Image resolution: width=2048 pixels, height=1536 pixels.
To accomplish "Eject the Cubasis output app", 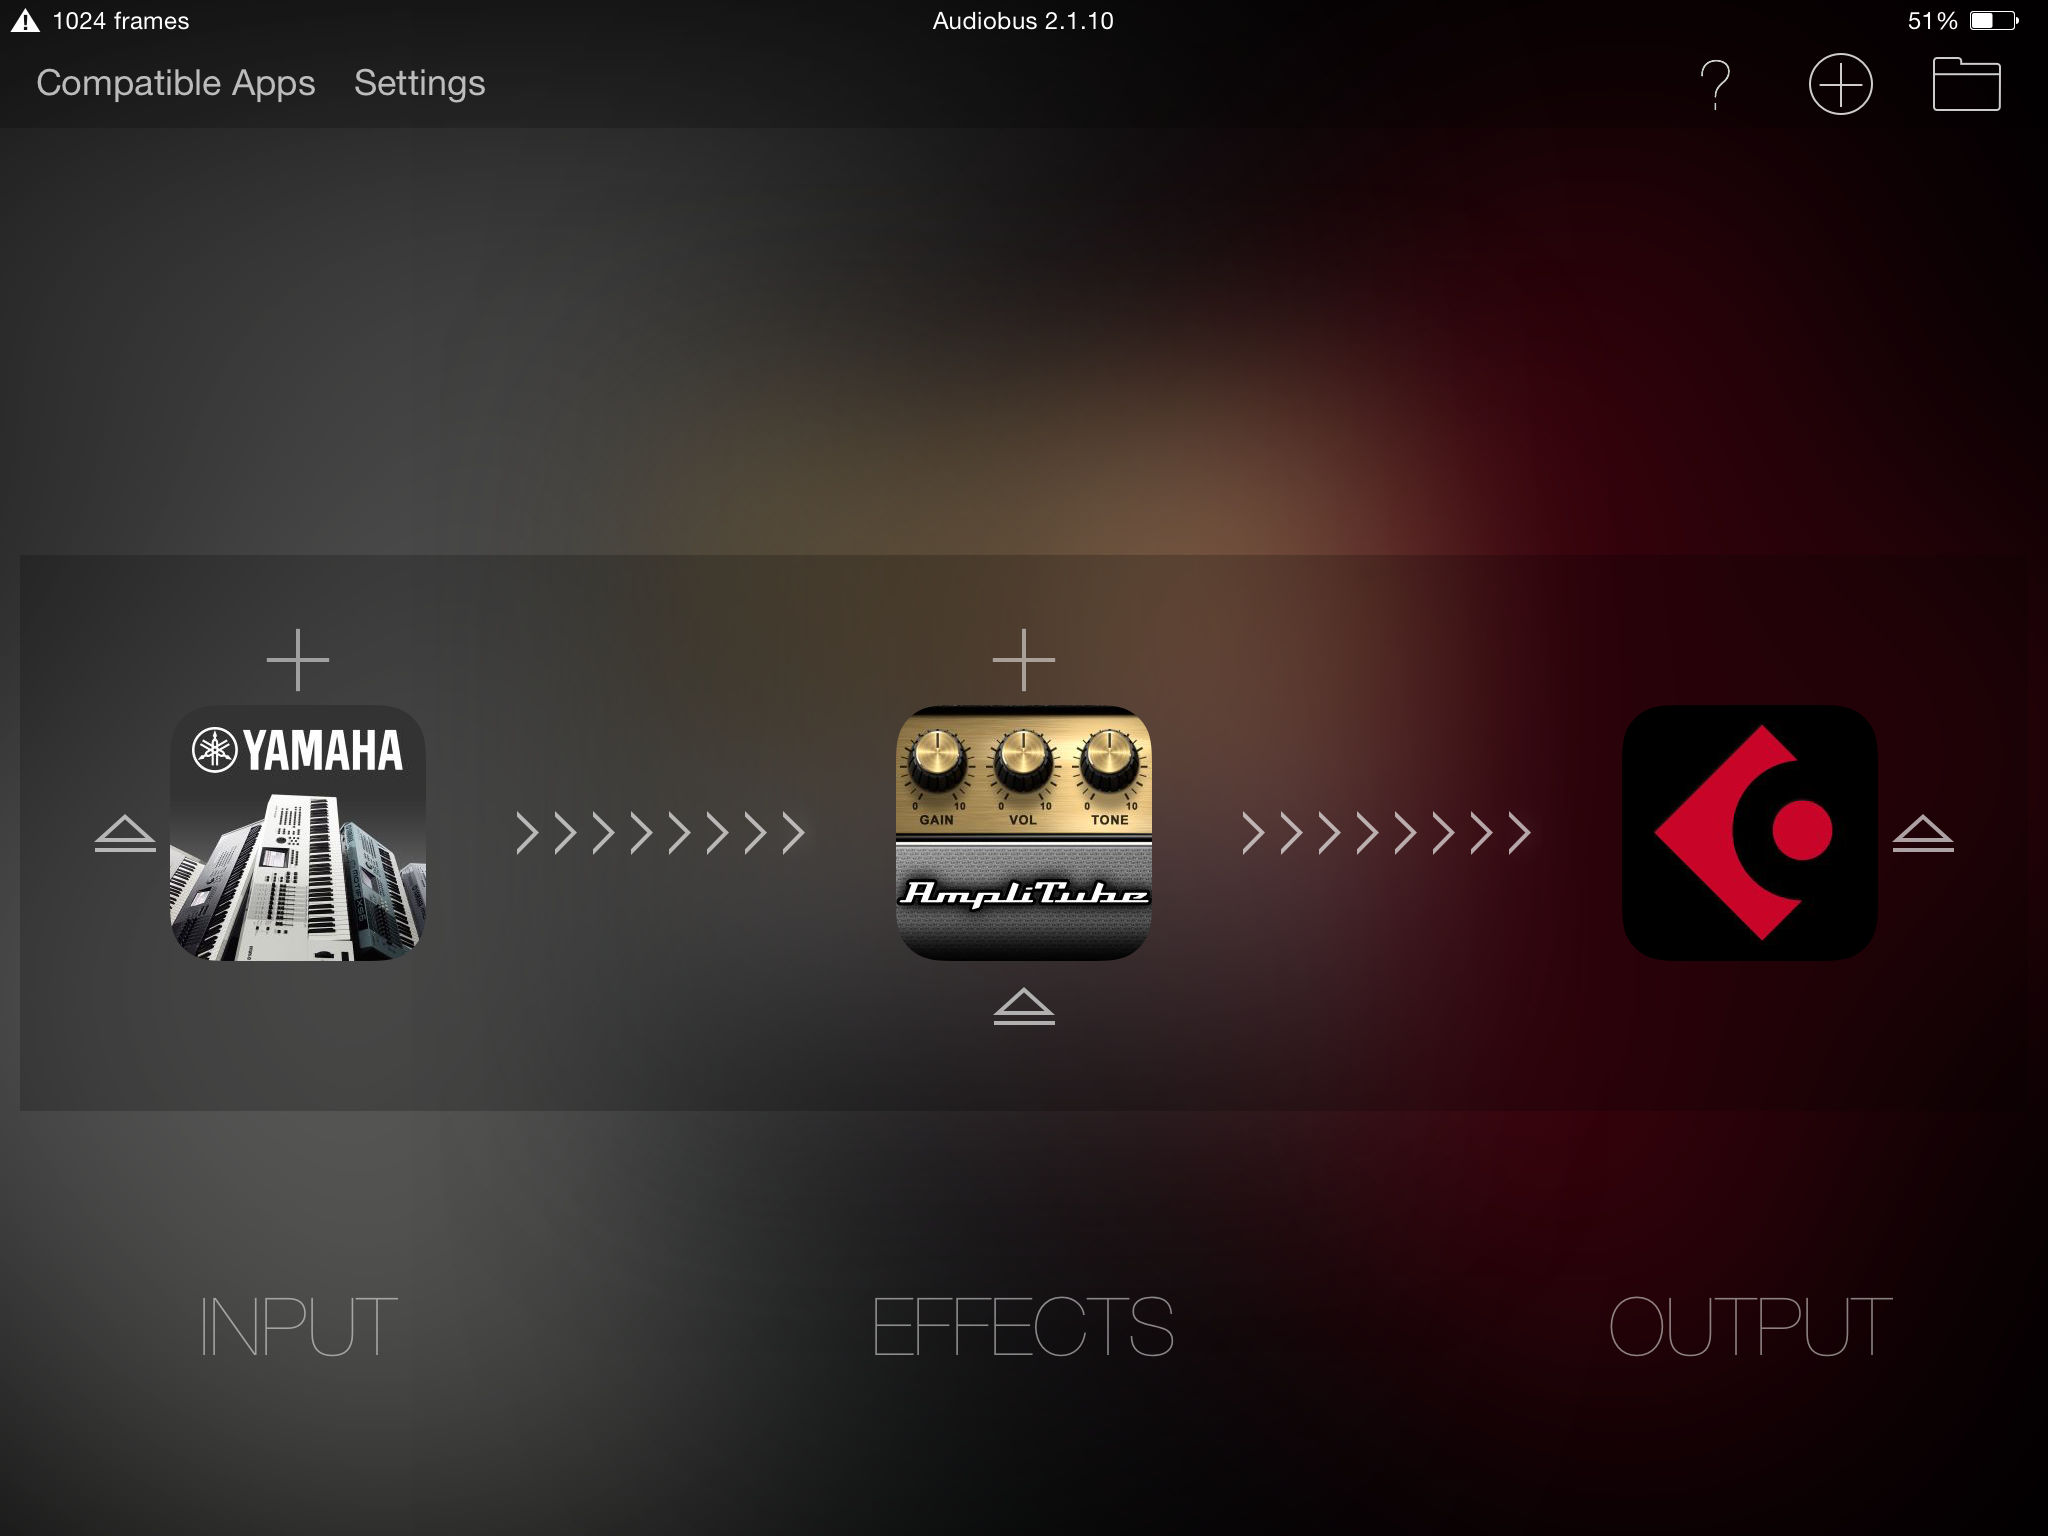I will pos(1923,834).
